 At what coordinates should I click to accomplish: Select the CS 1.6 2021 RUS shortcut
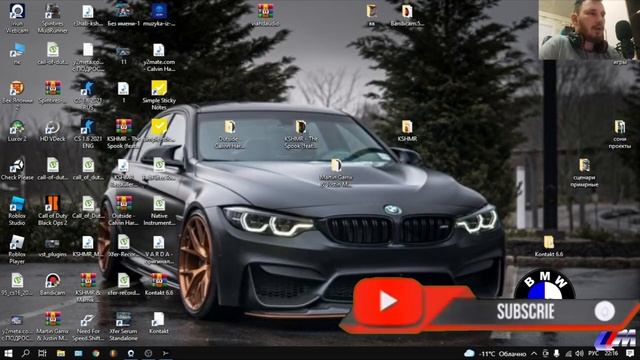88,95
